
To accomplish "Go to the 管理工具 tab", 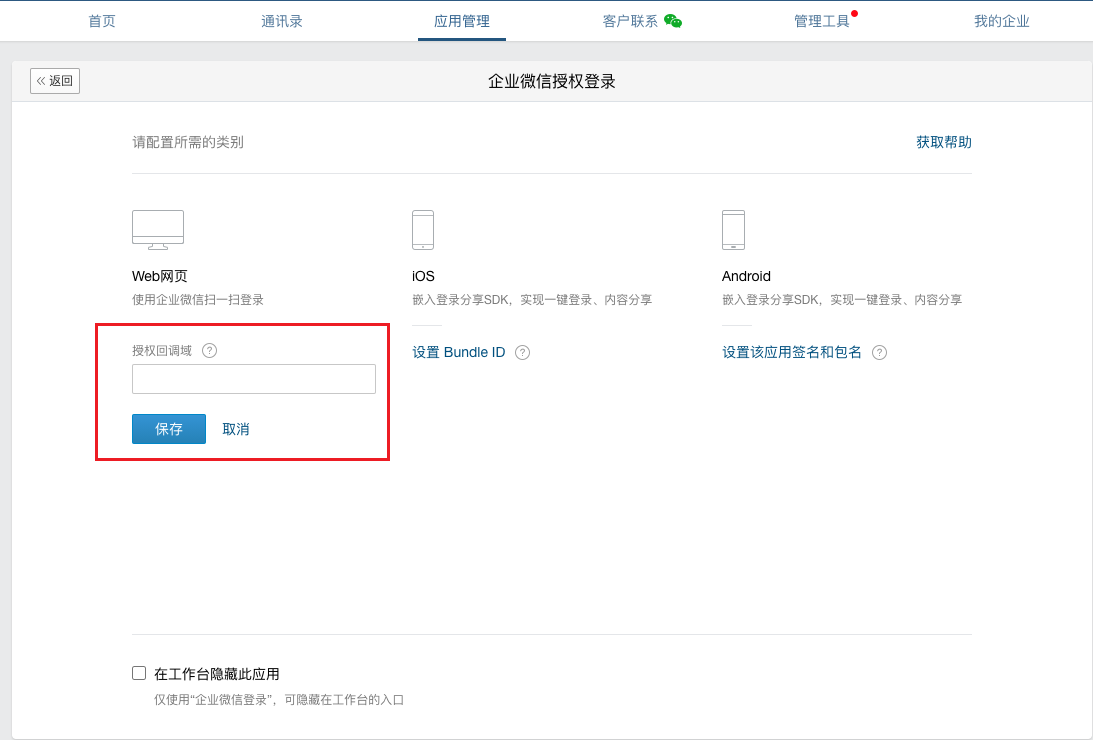I will tap(822, 21).
